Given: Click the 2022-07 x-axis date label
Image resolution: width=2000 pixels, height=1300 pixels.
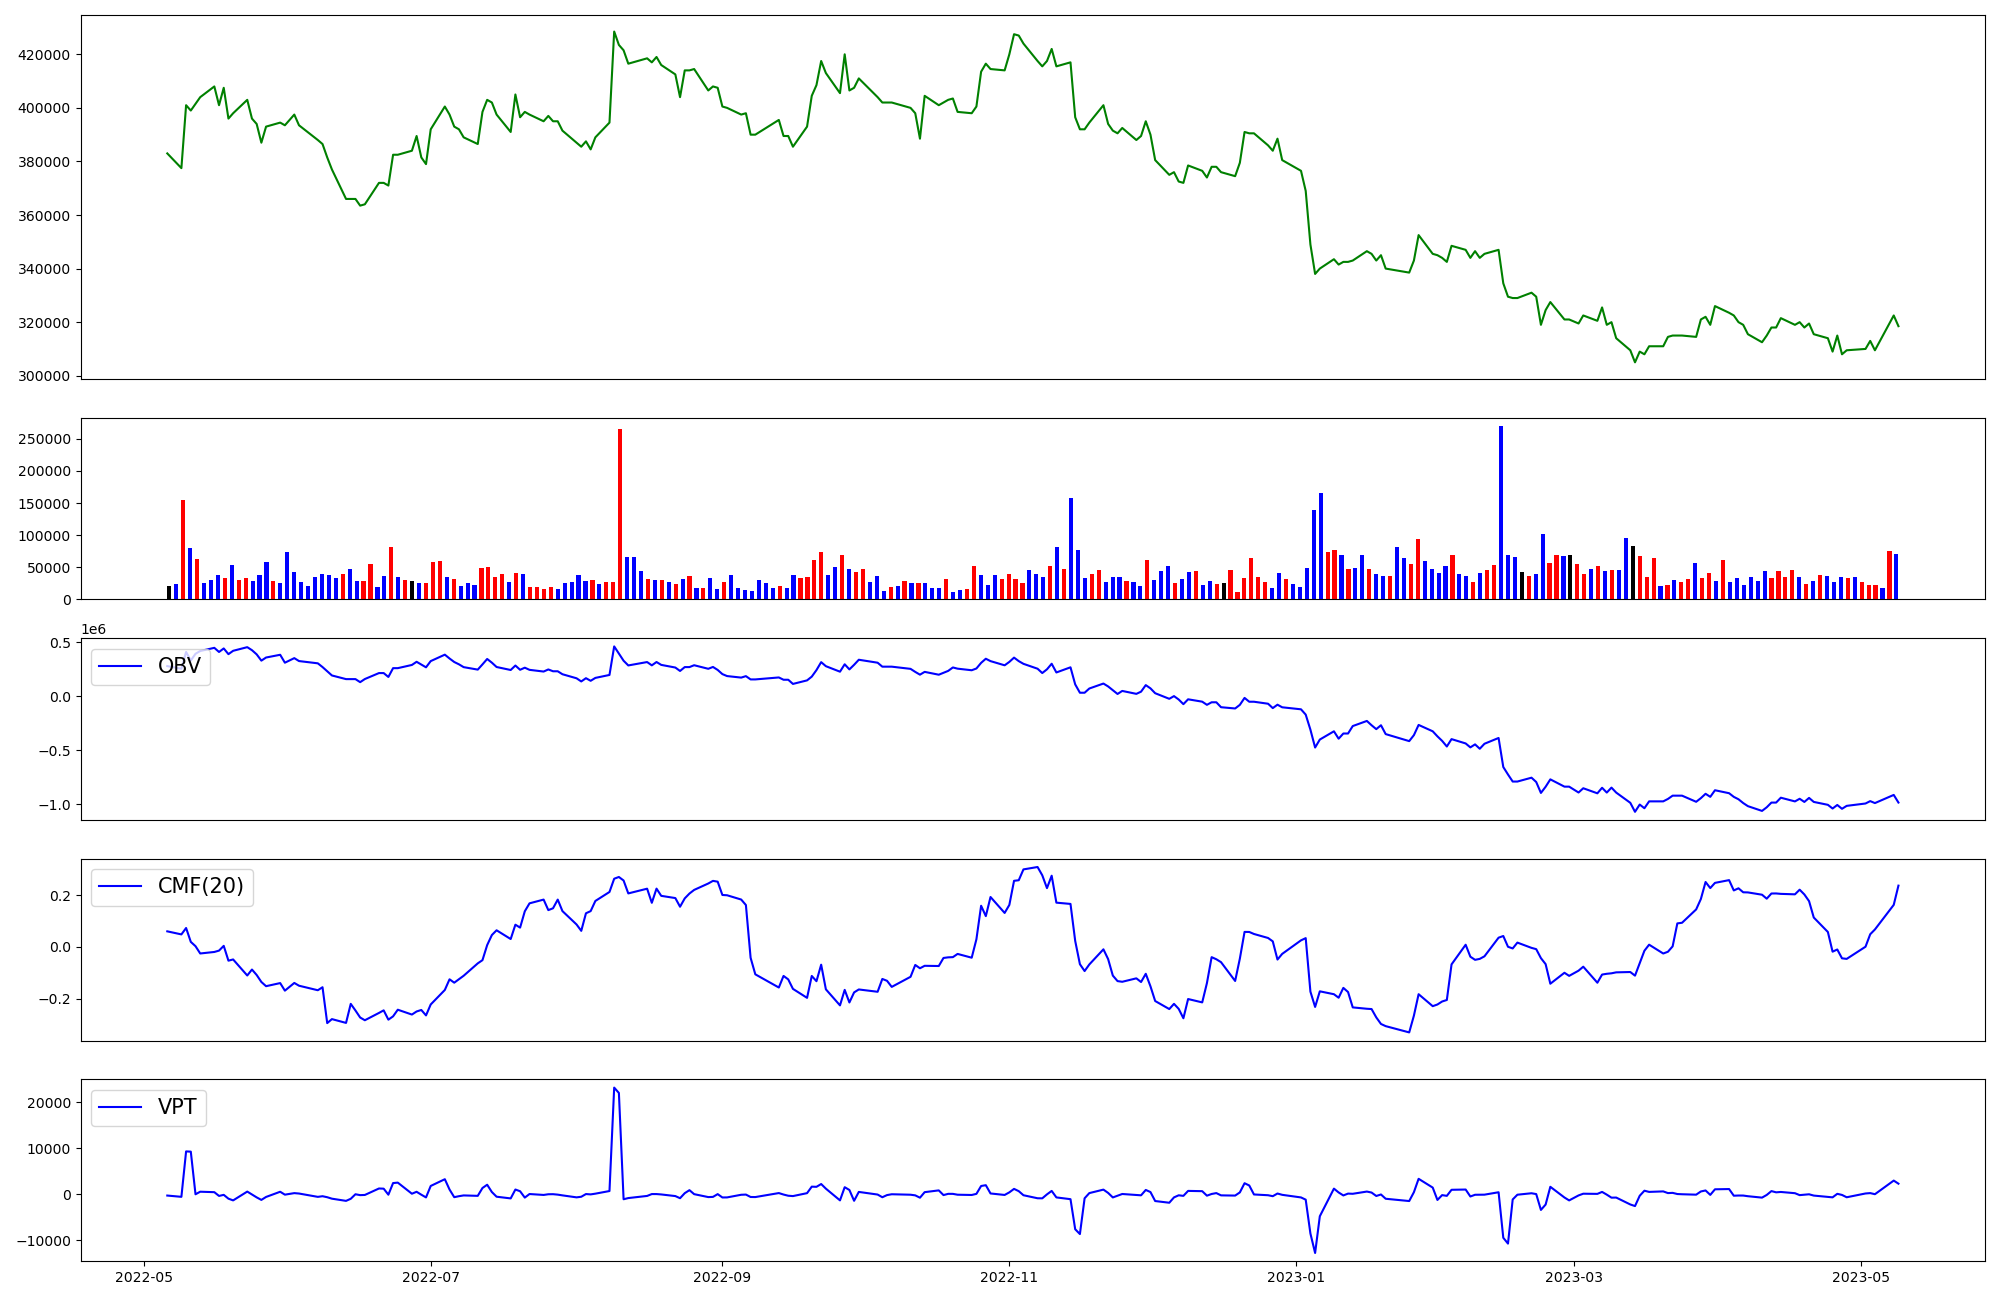Looking at the screenshot, I should point(431,1277).
